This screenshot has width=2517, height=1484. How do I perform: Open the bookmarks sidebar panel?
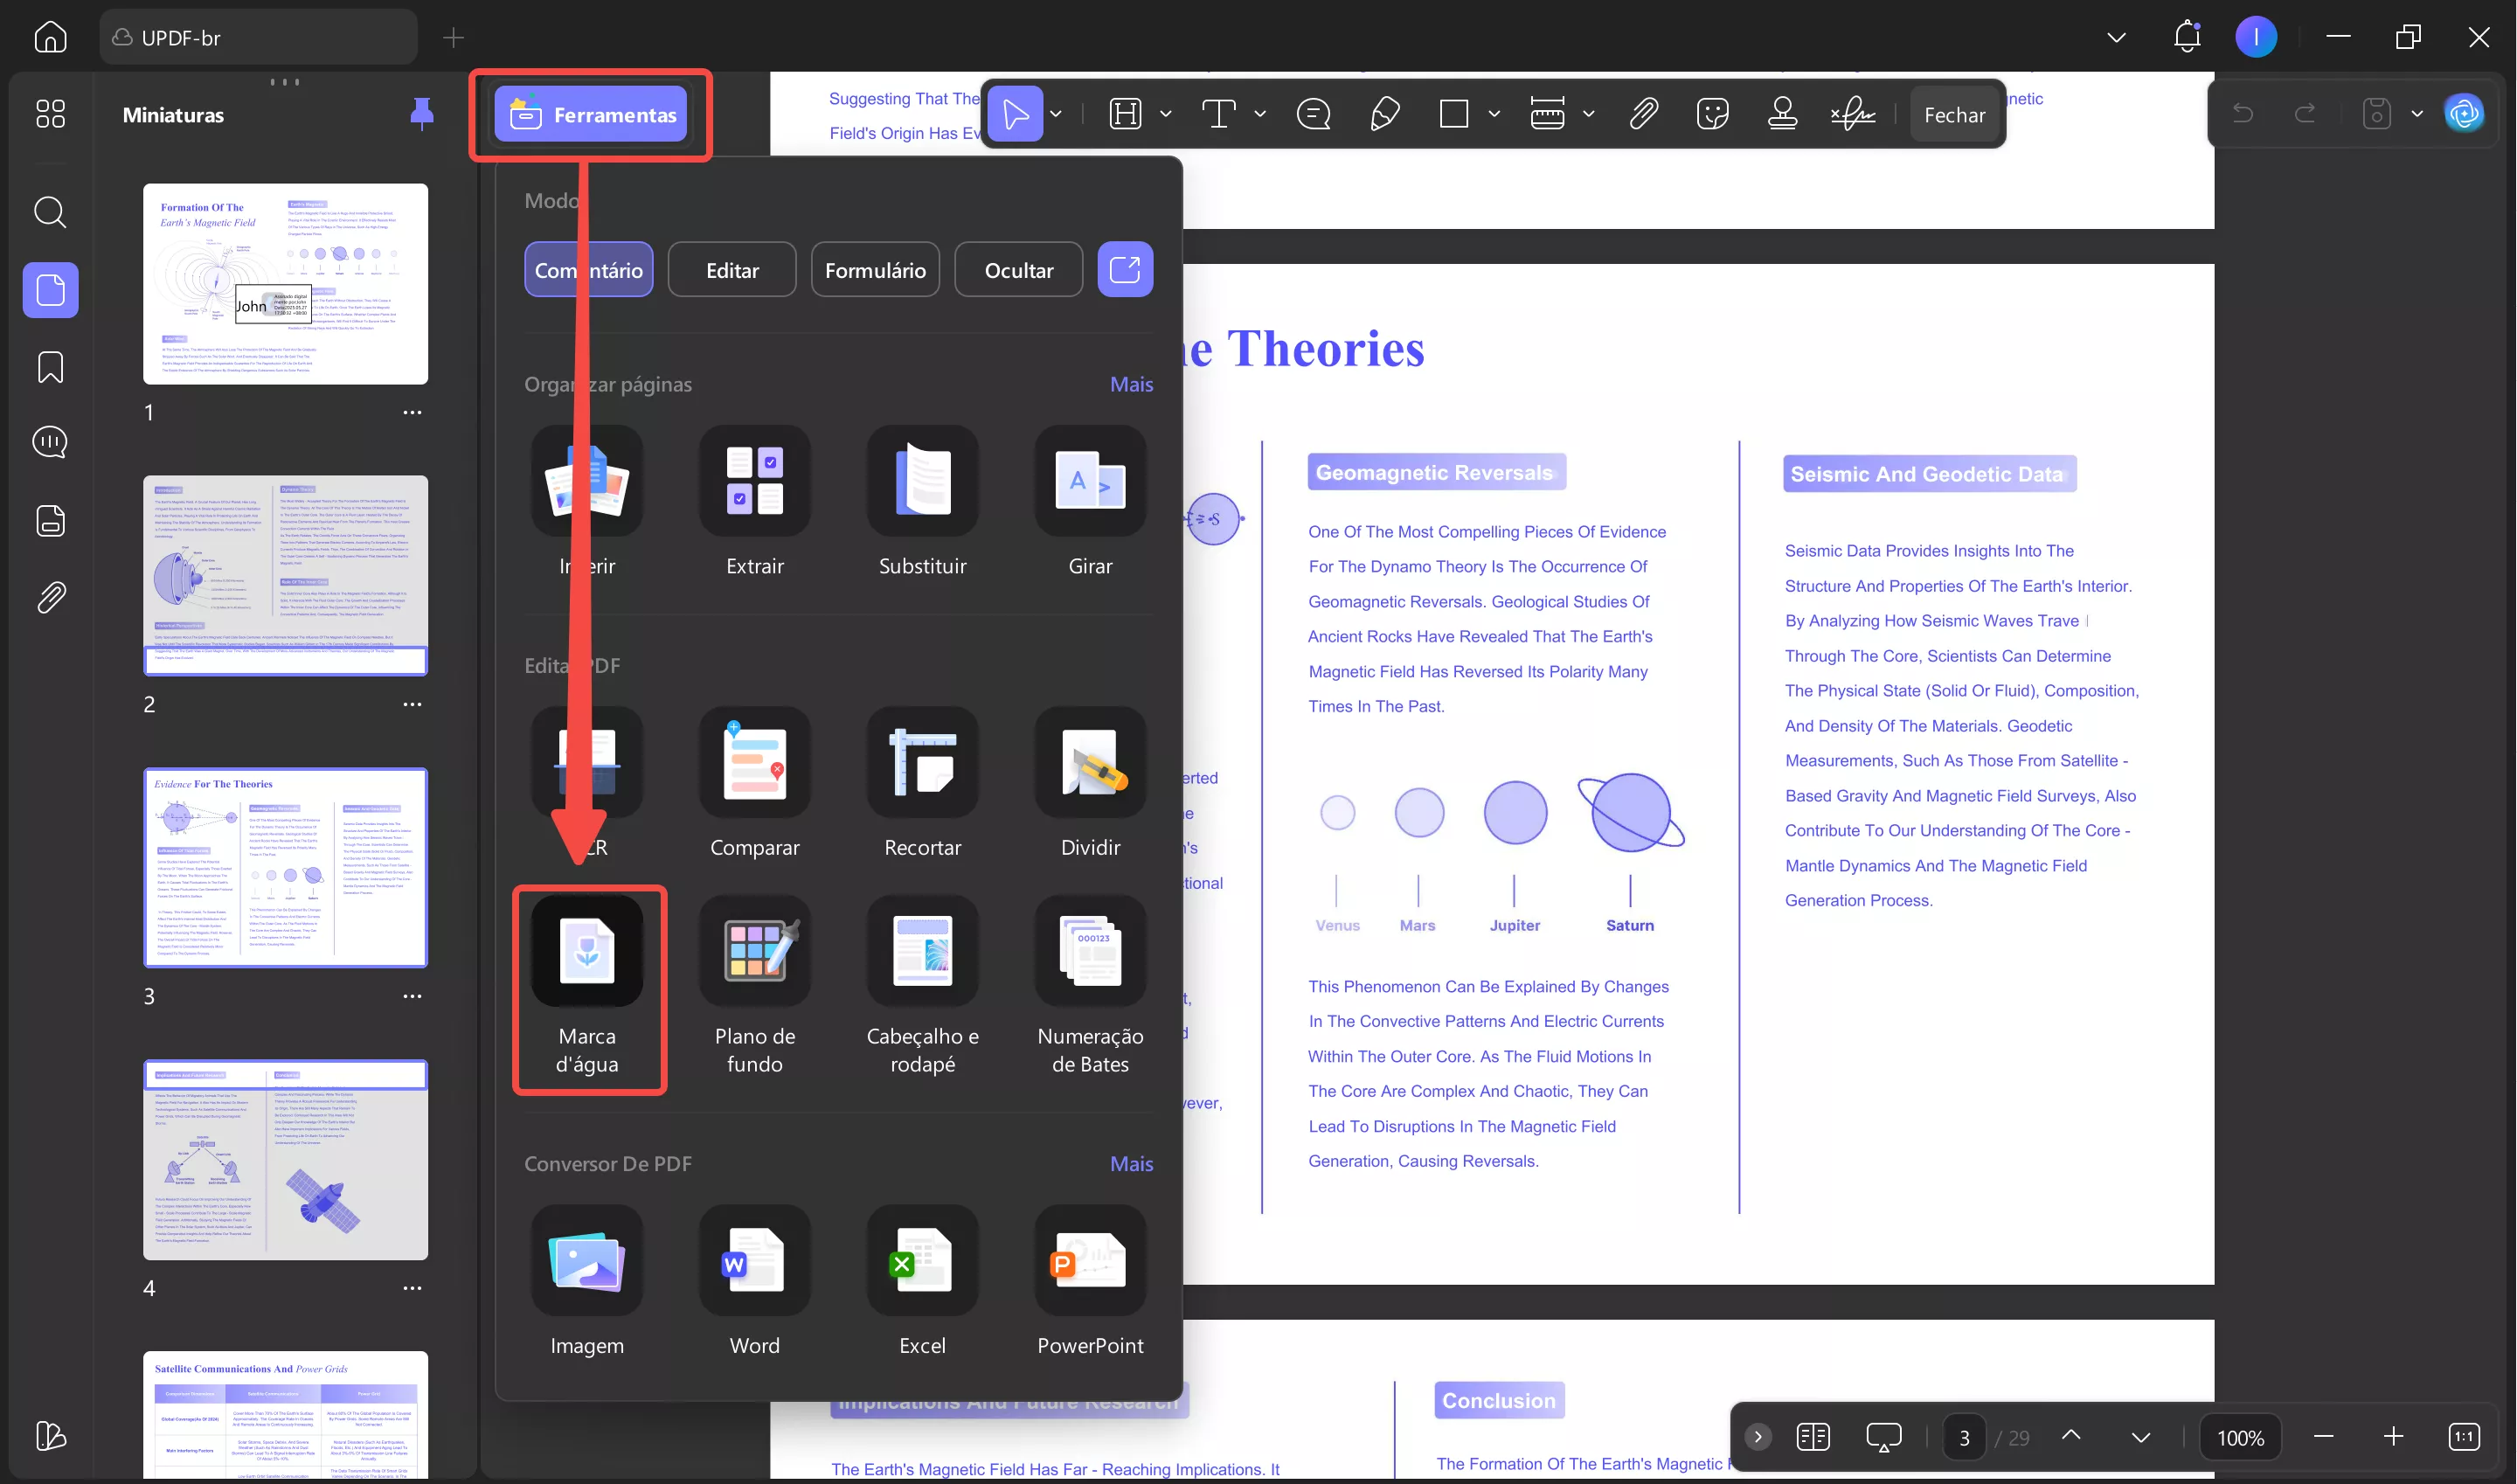tap(50, 367)
